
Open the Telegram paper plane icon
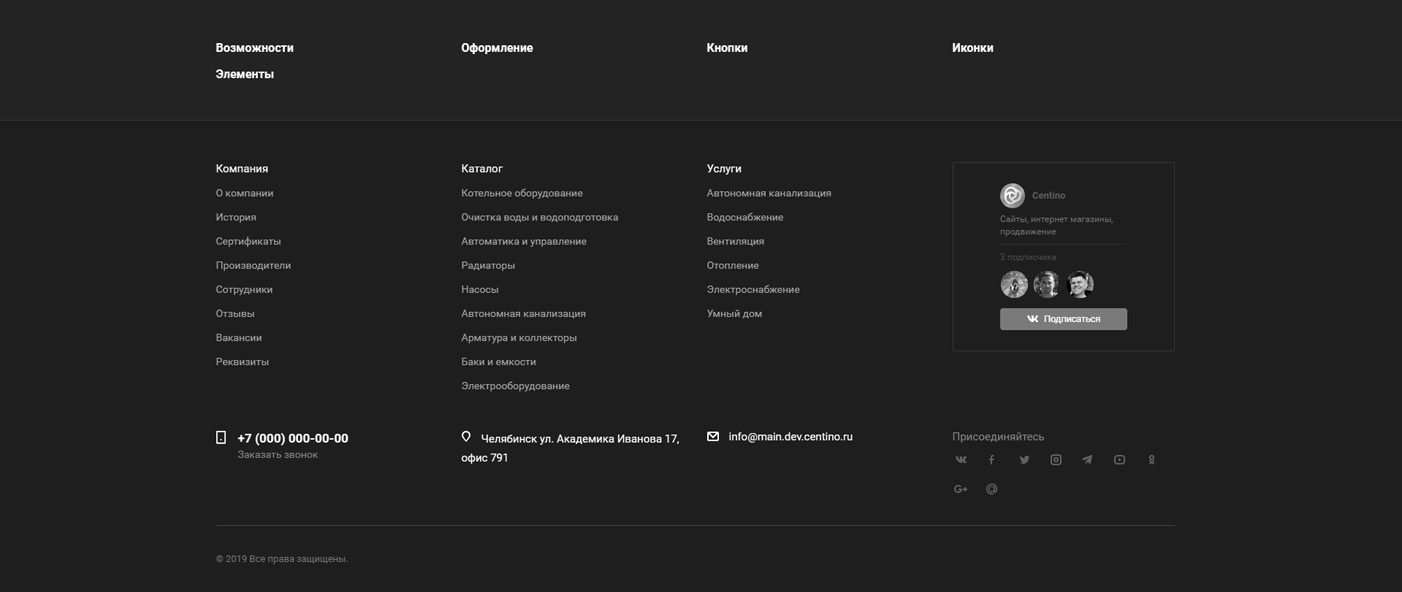[1087, 460]
